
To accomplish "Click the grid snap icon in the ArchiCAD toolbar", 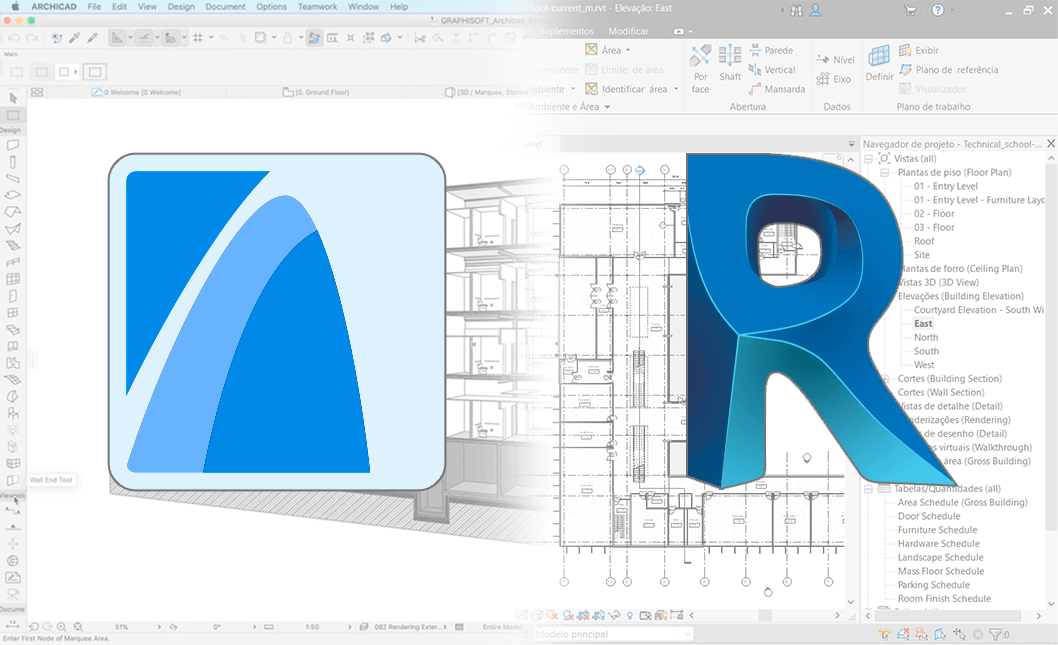I will [198, 38].
